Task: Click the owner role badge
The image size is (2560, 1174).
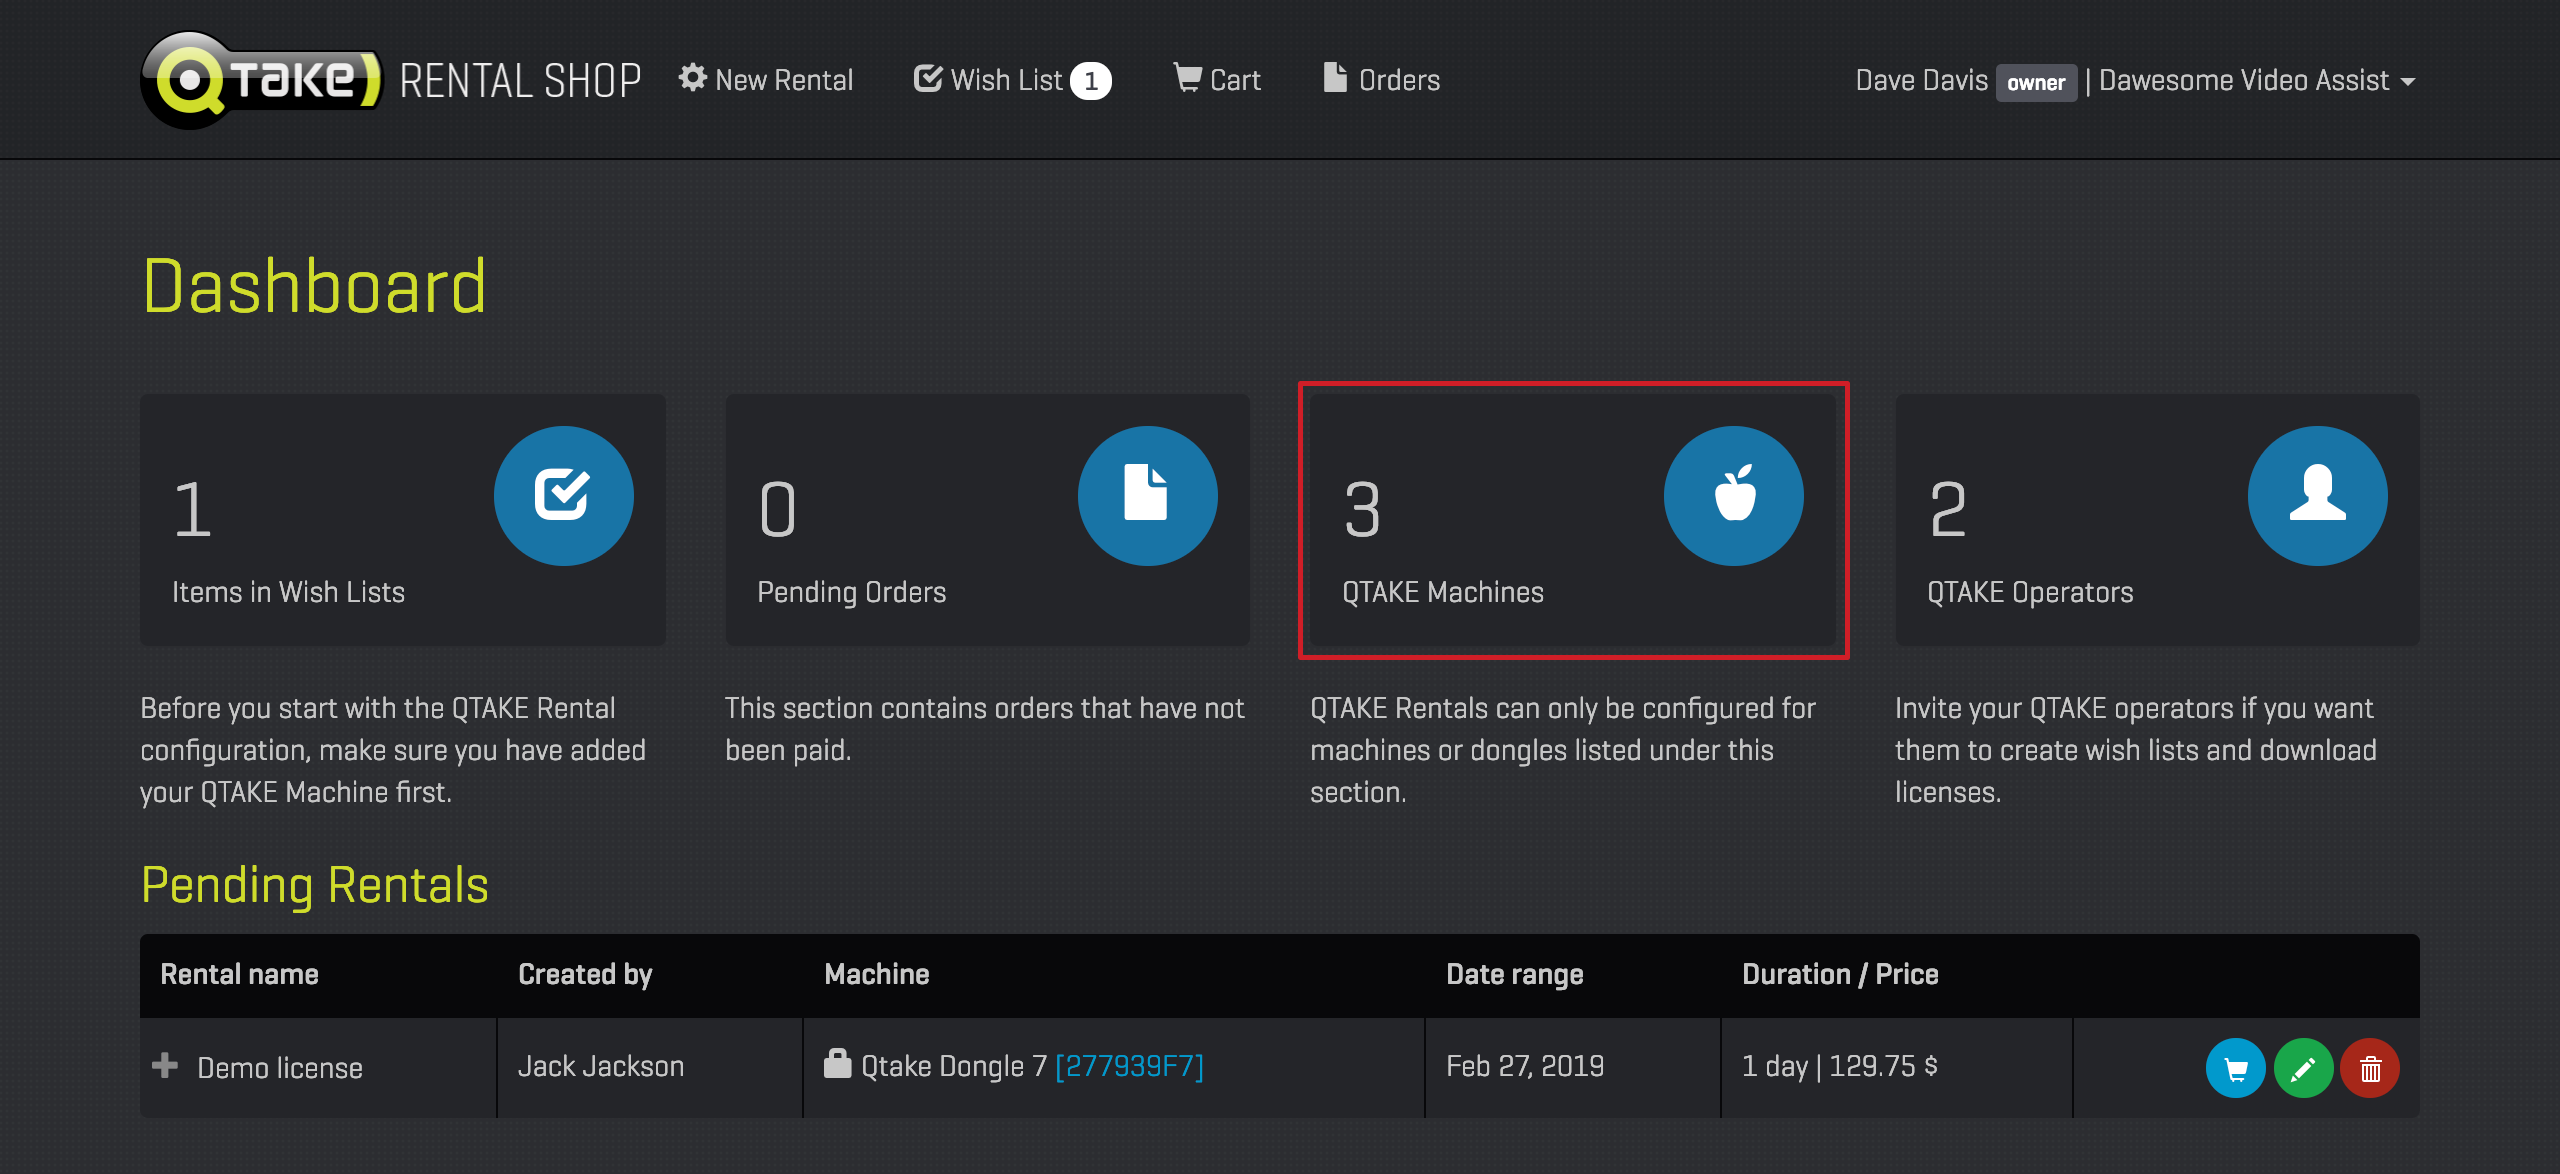Action: (2035, 83)
